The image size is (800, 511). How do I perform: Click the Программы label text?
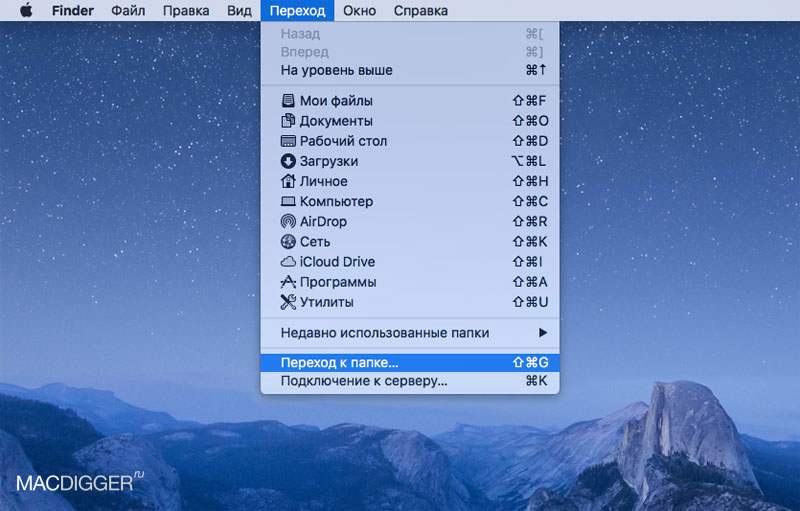point(338,282)
